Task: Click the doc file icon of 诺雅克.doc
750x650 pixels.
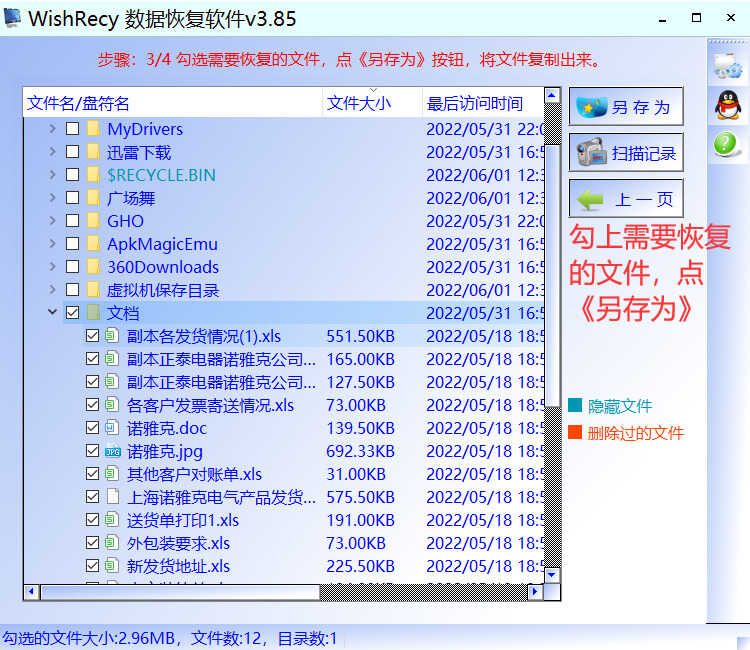Action: click(x=112, y=427)
